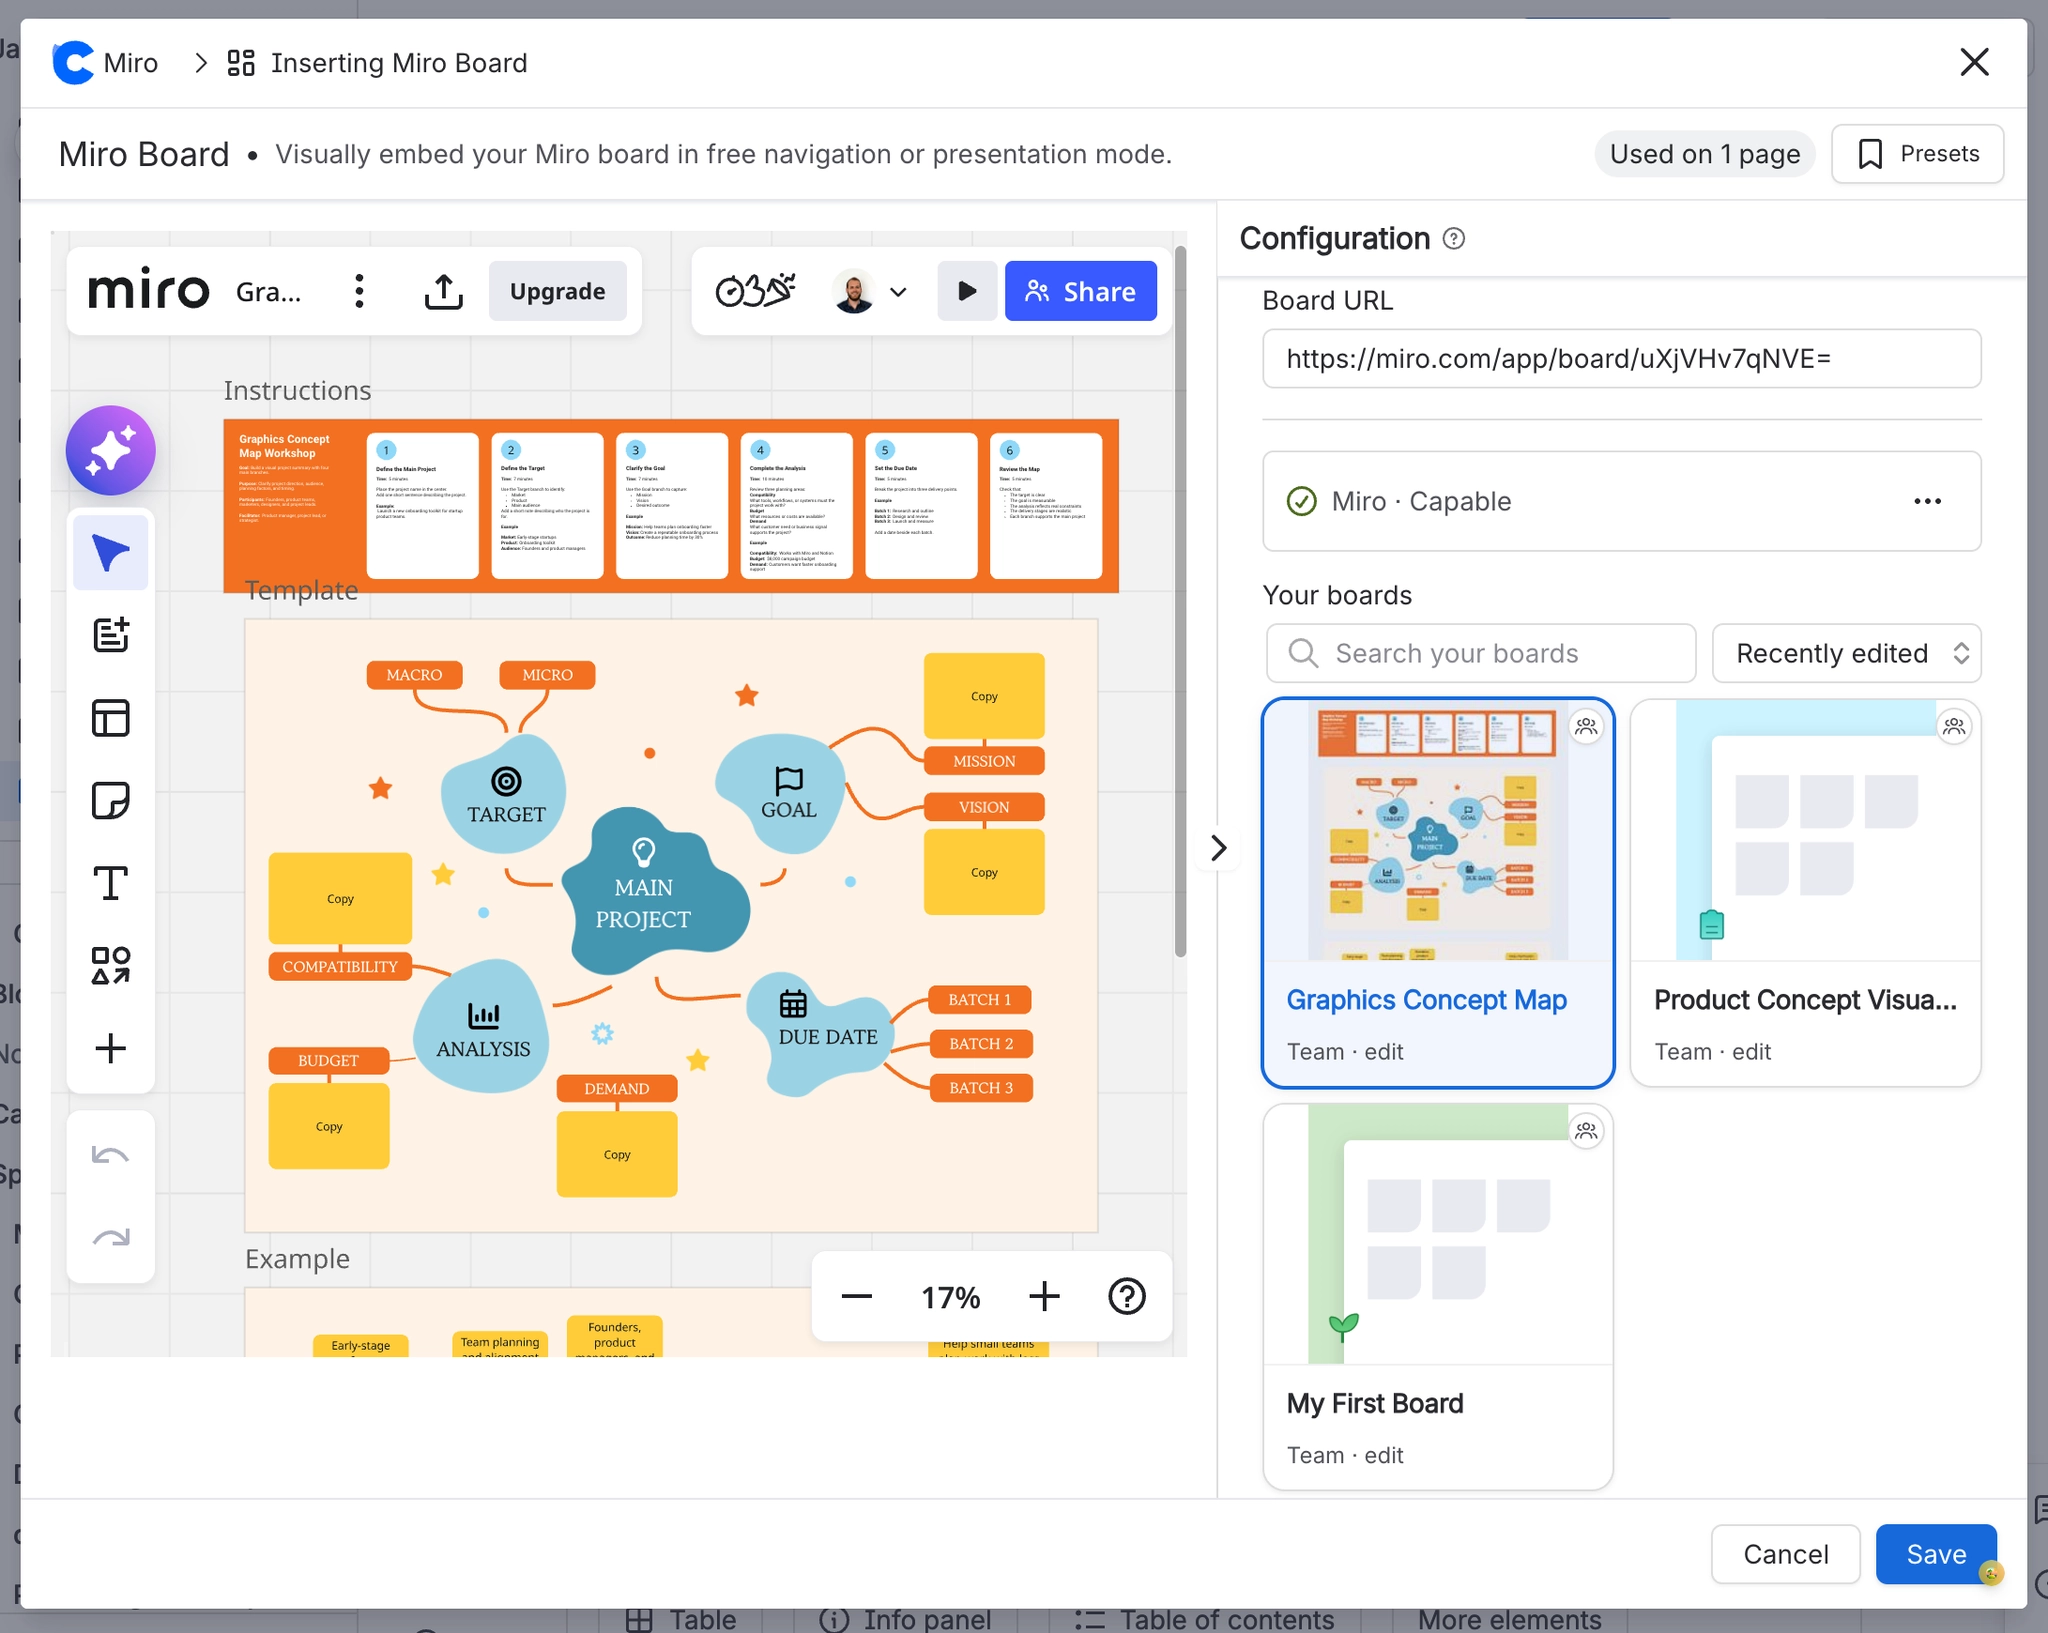
Task: Open the add document tool
Action: tap(110, 635)
